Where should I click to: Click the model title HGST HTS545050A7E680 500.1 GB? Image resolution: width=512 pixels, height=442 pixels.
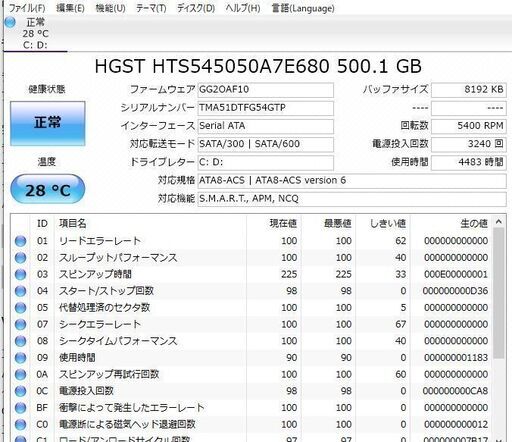pyautogui.click(x=258, y=66)
